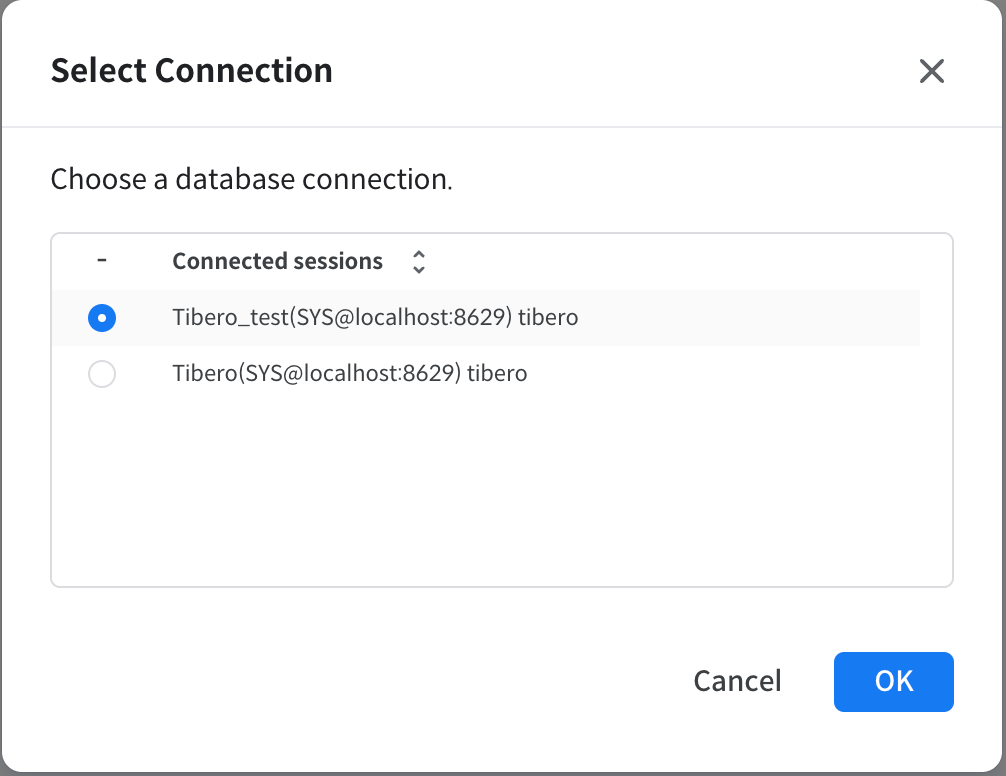
Task: Click title bar space left of close icon
Action: tap(620, 71)
